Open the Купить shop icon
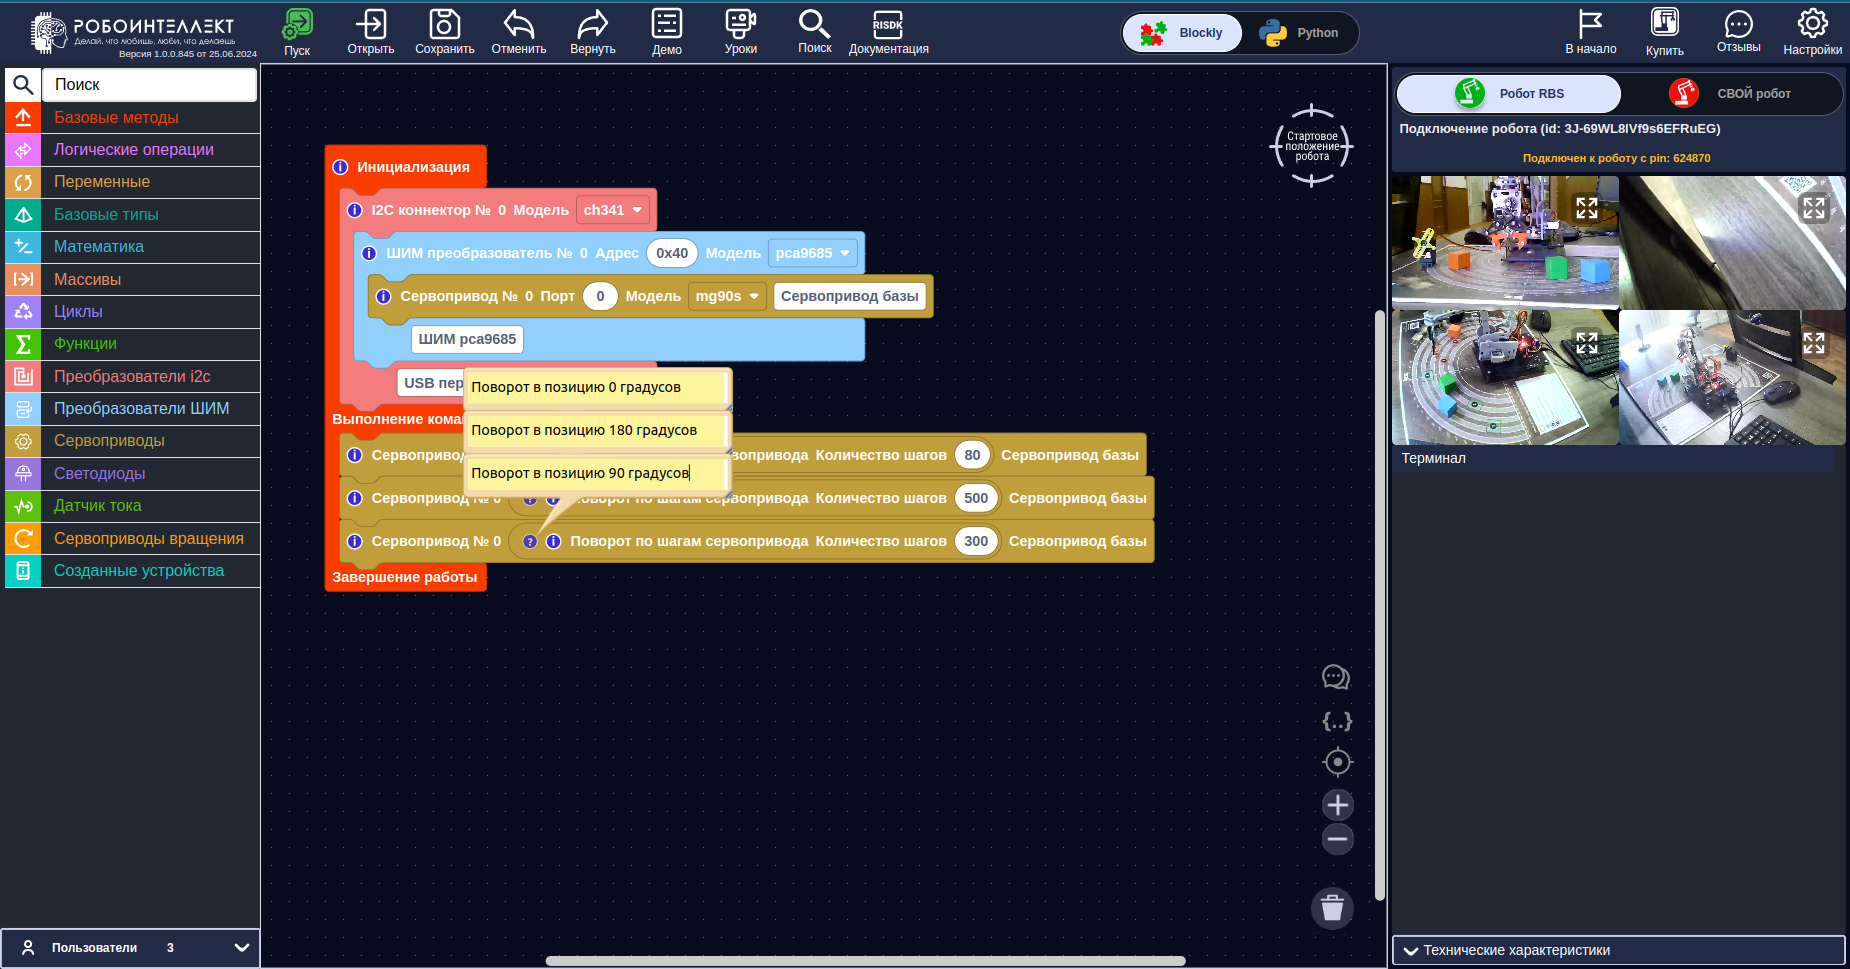The width and height of the screenshot is (1850, 969). (1665, 22)
